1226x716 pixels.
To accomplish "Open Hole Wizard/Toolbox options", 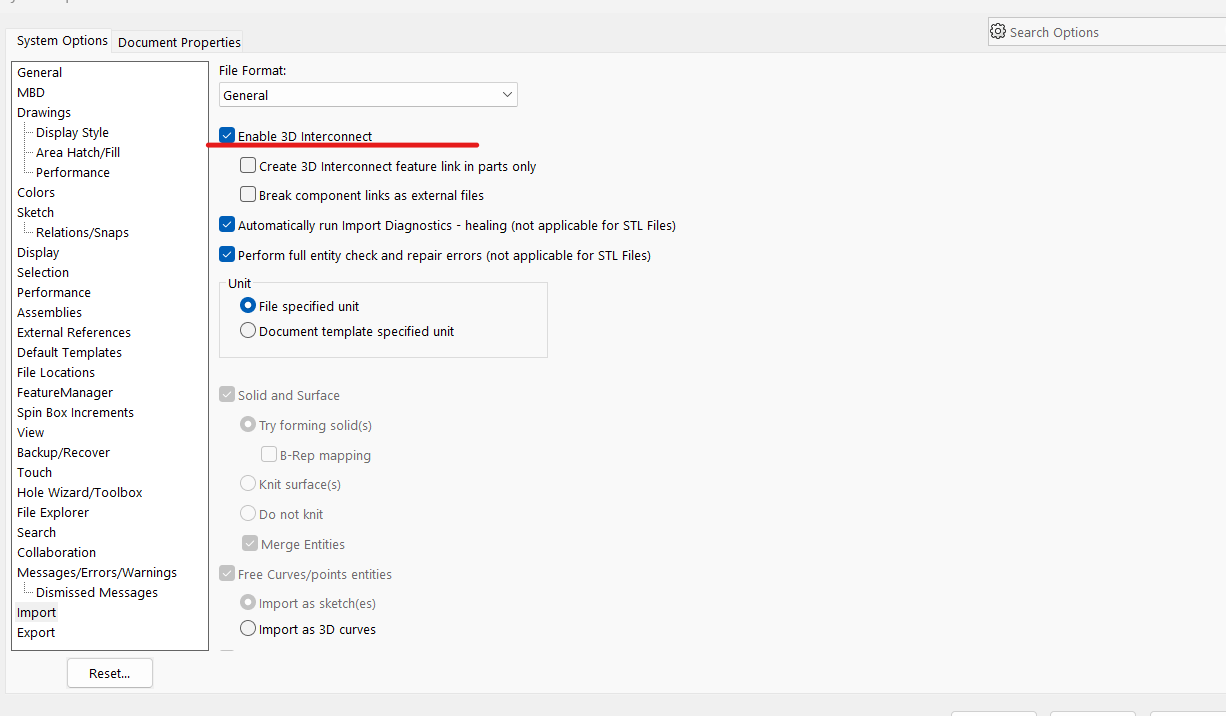I will click(x=80, y=492).
